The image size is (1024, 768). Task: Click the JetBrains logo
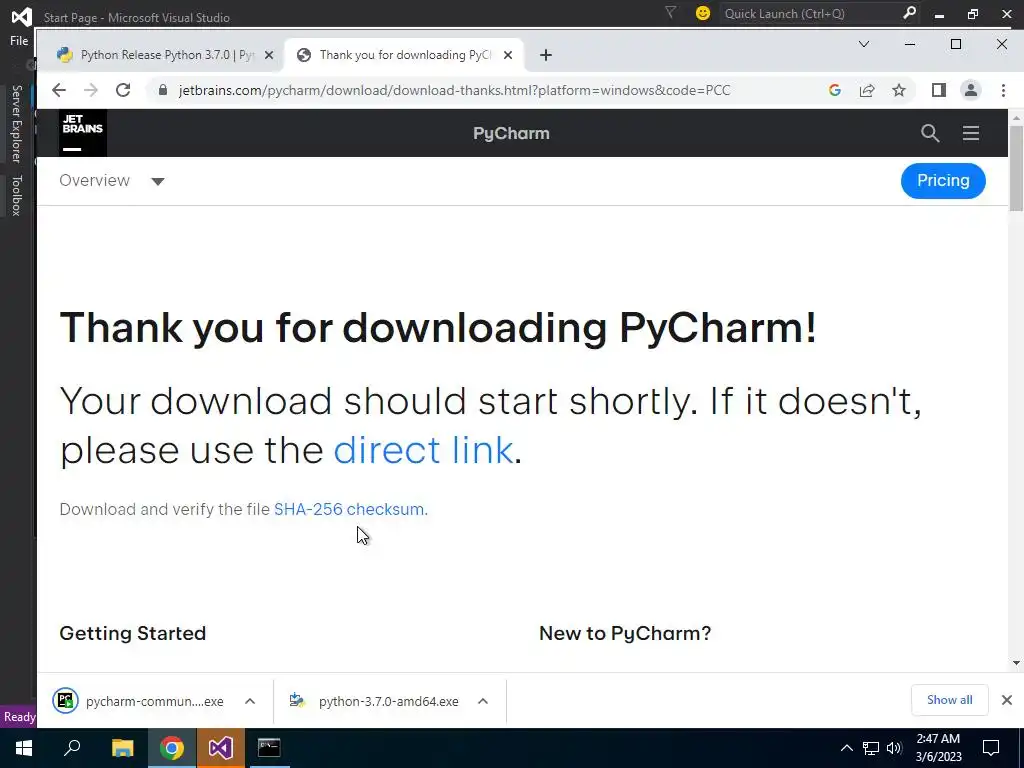(x=82, y=133)
